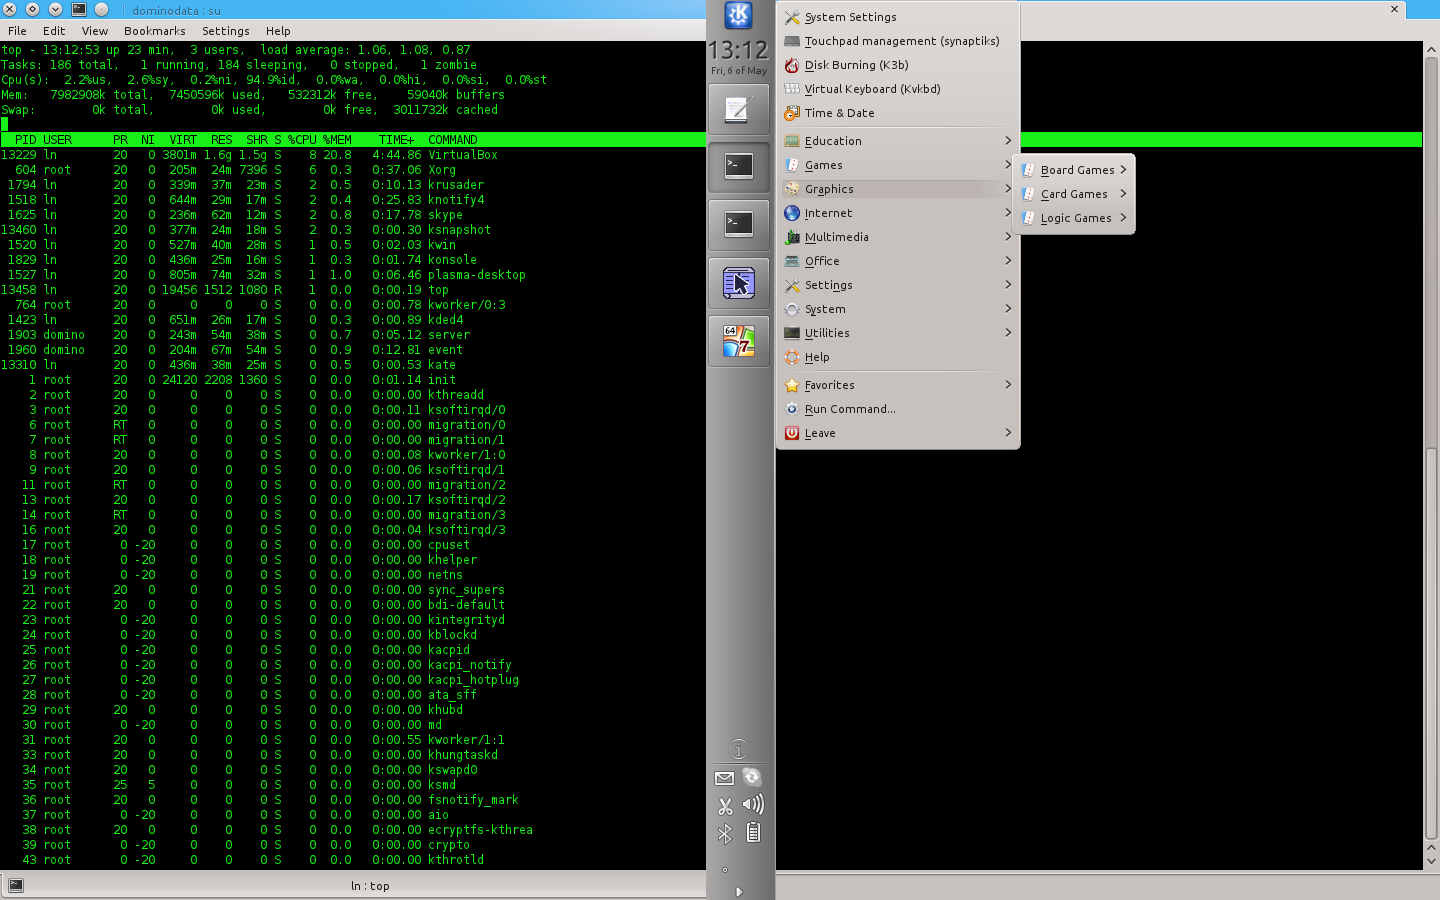Open the Klipper scissors clipboard icon

tap(725, 805)
